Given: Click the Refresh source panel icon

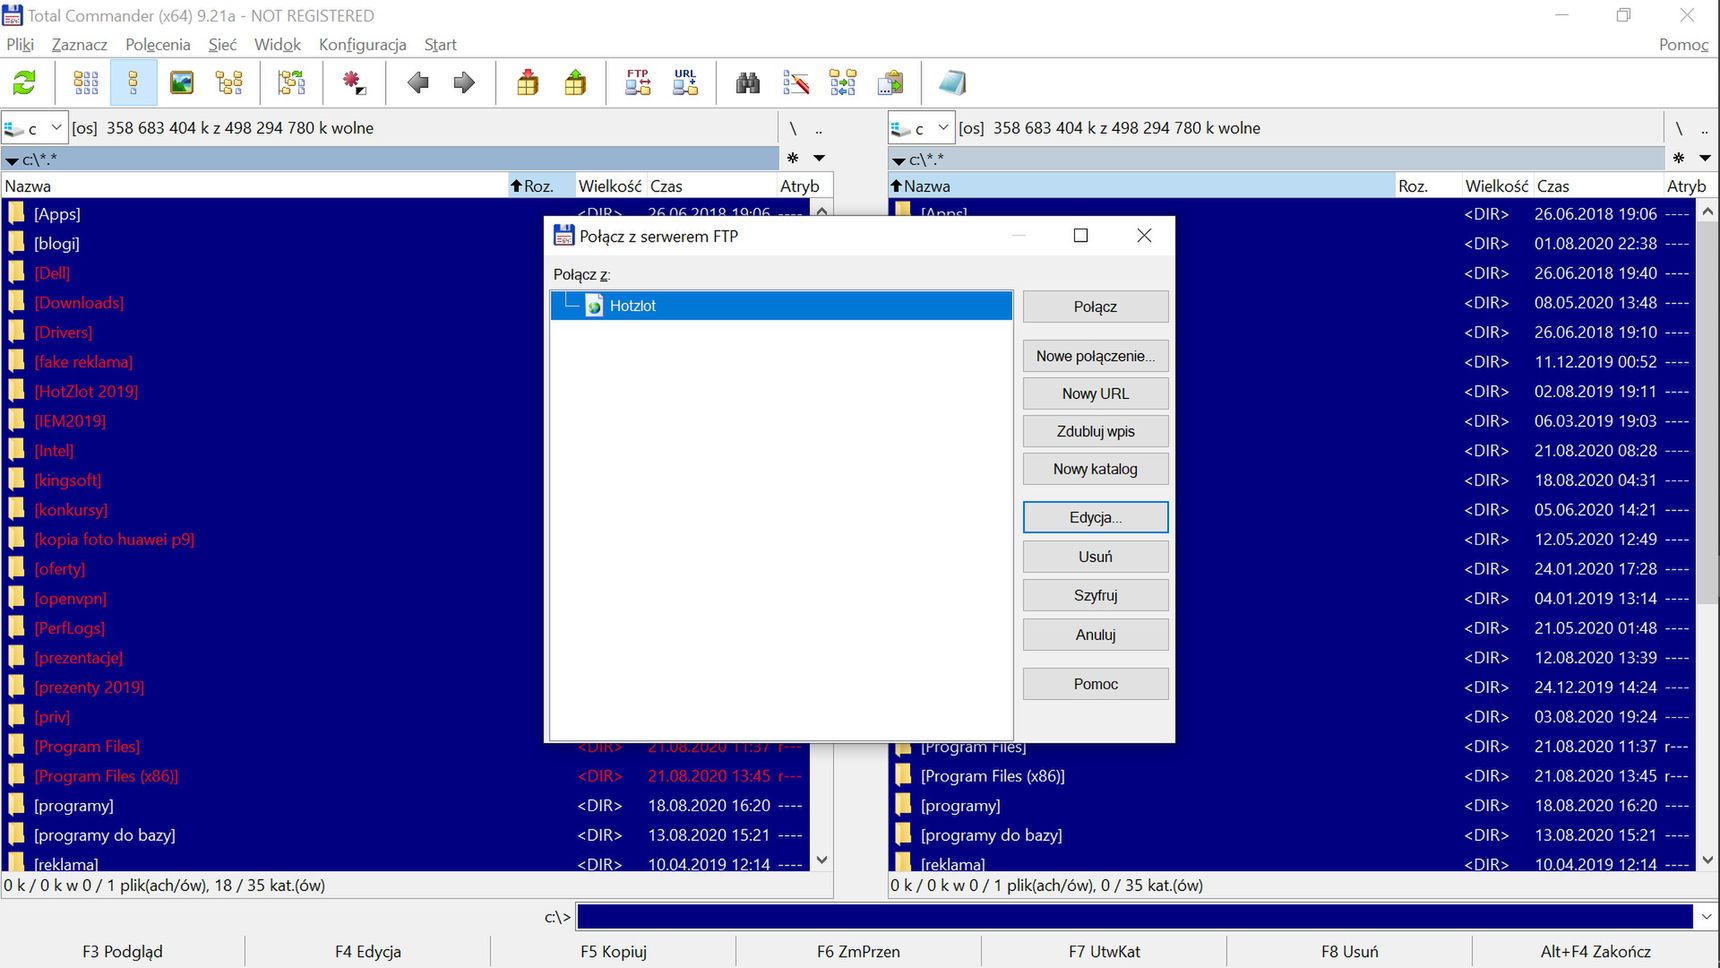Looking at the screenshot, I should click(x=24, y=83).
